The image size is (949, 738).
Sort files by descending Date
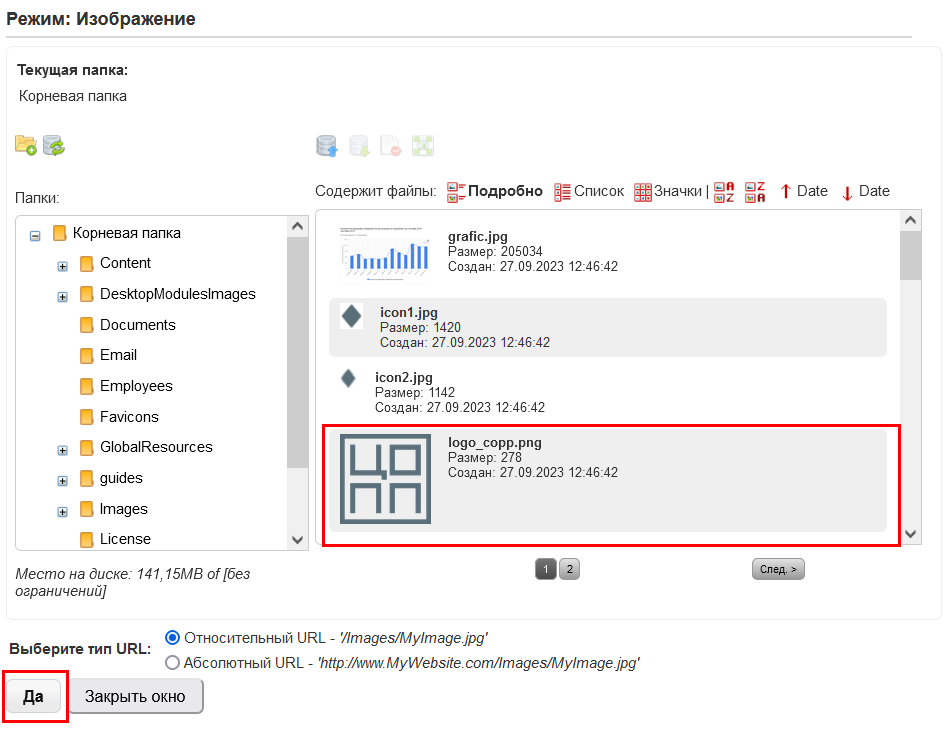point(865,192)
